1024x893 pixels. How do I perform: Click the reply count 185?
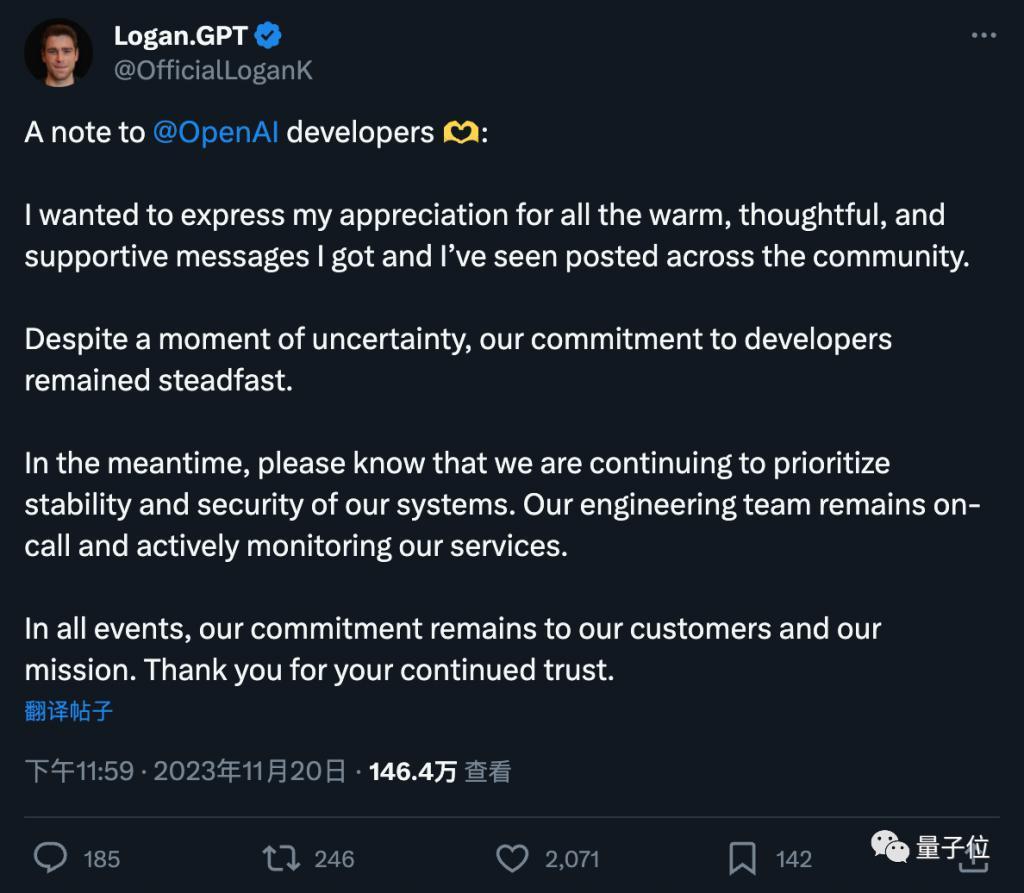tap(103, 859)
